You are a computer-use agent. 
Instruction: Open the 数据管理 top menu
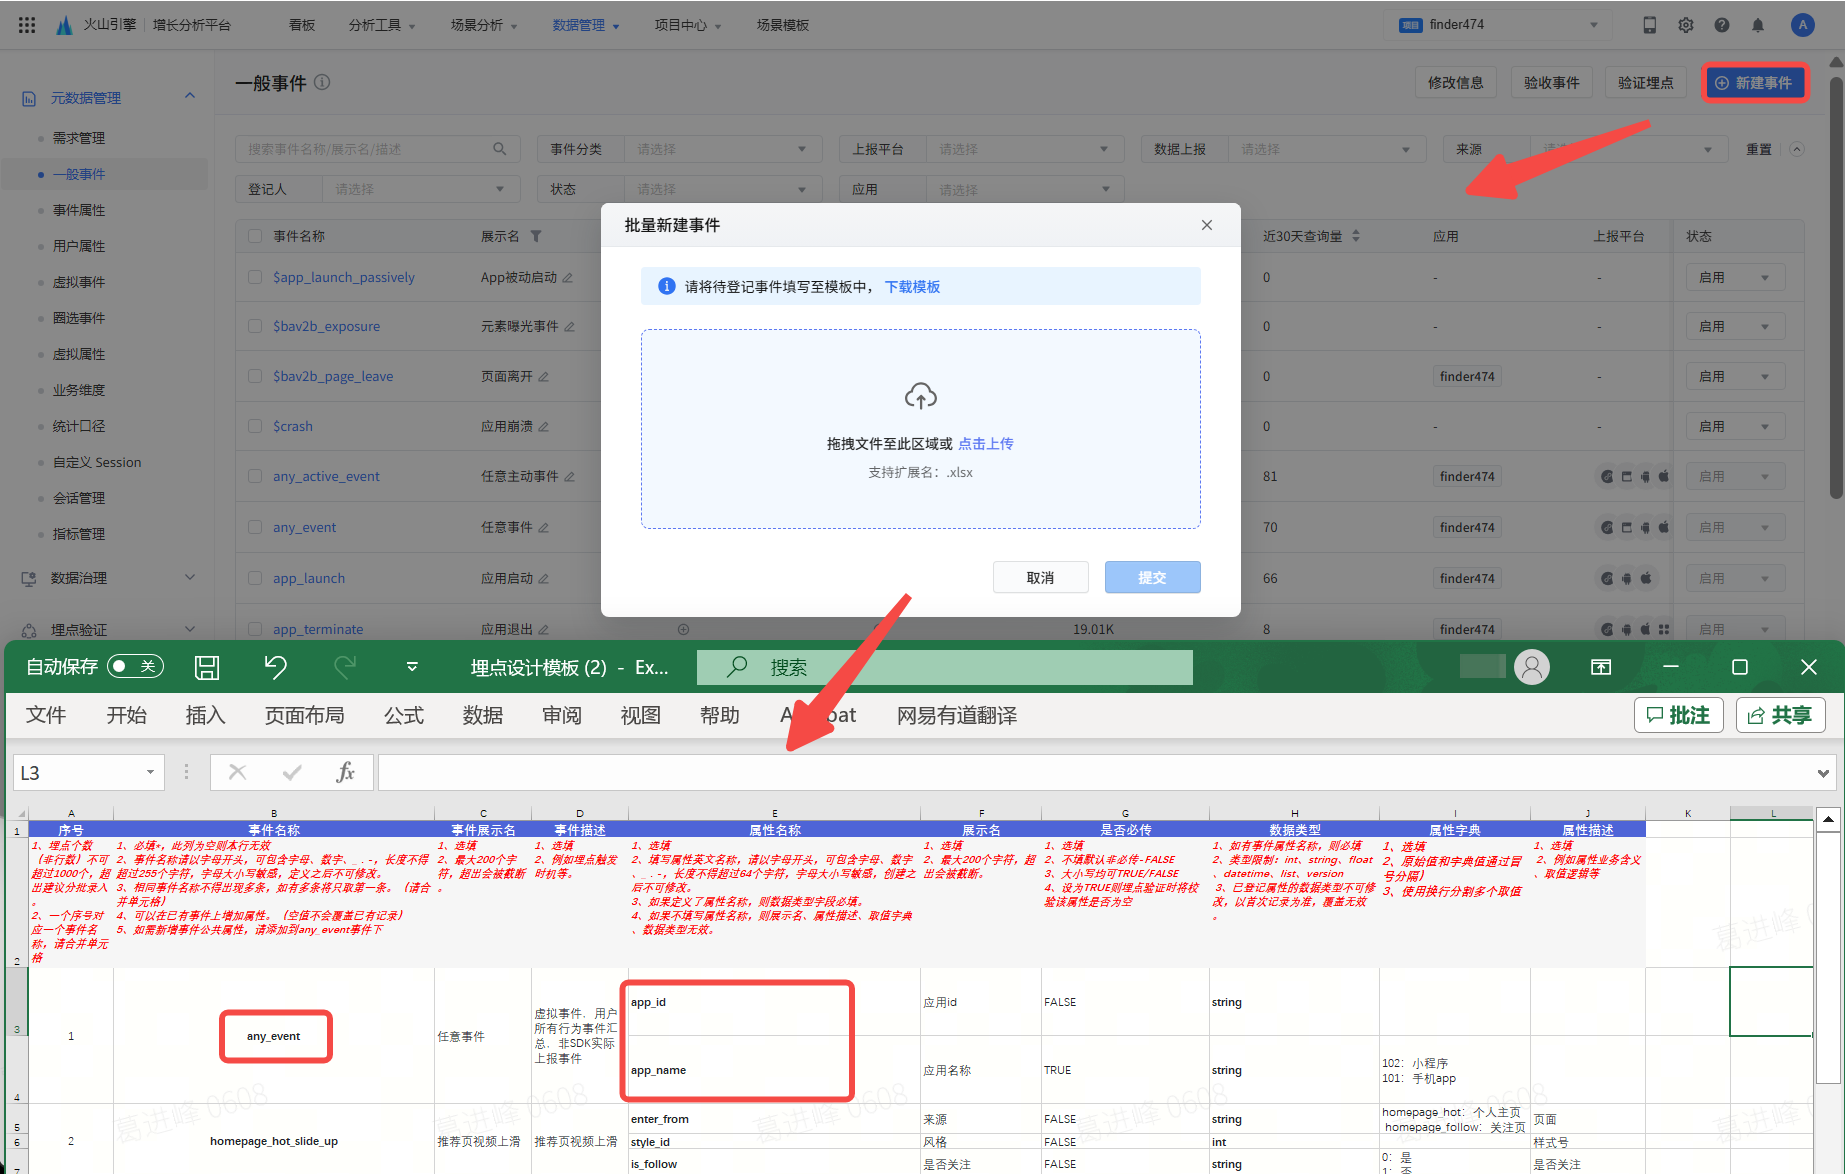coord(586,25)
